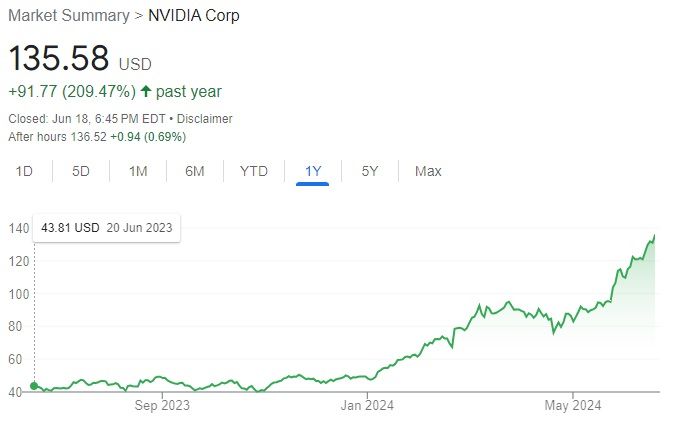Show the 1M price history
Screen dimensions: 678x426
[x=138, y=171]
